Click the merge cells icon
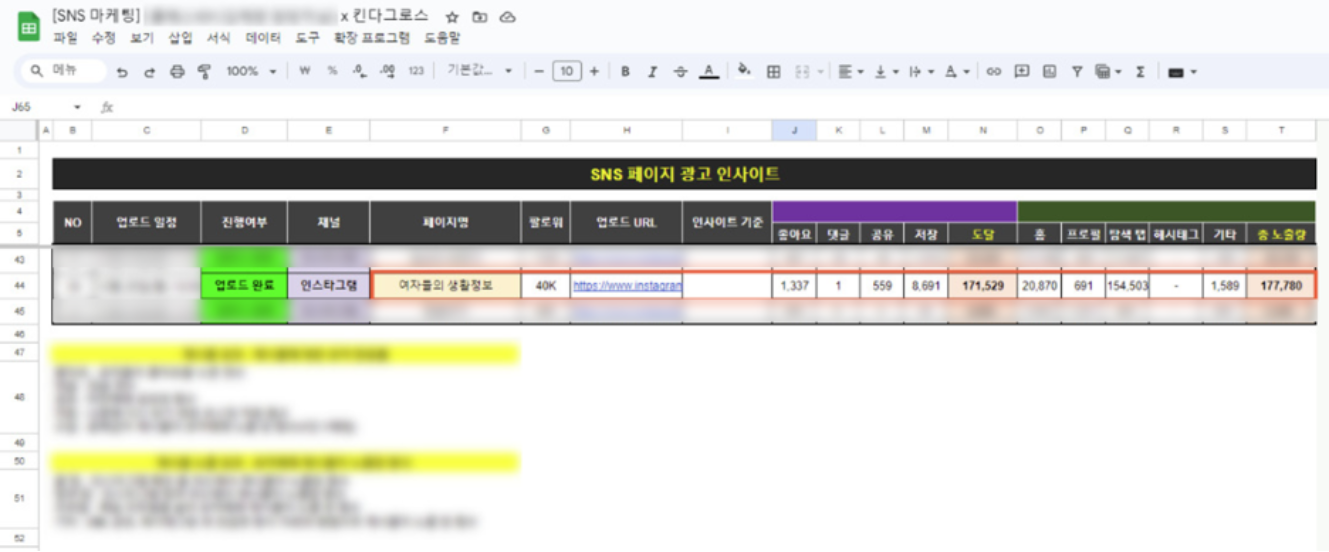Viewport: 1329px width, 552px height. click(x=801, y=72)
